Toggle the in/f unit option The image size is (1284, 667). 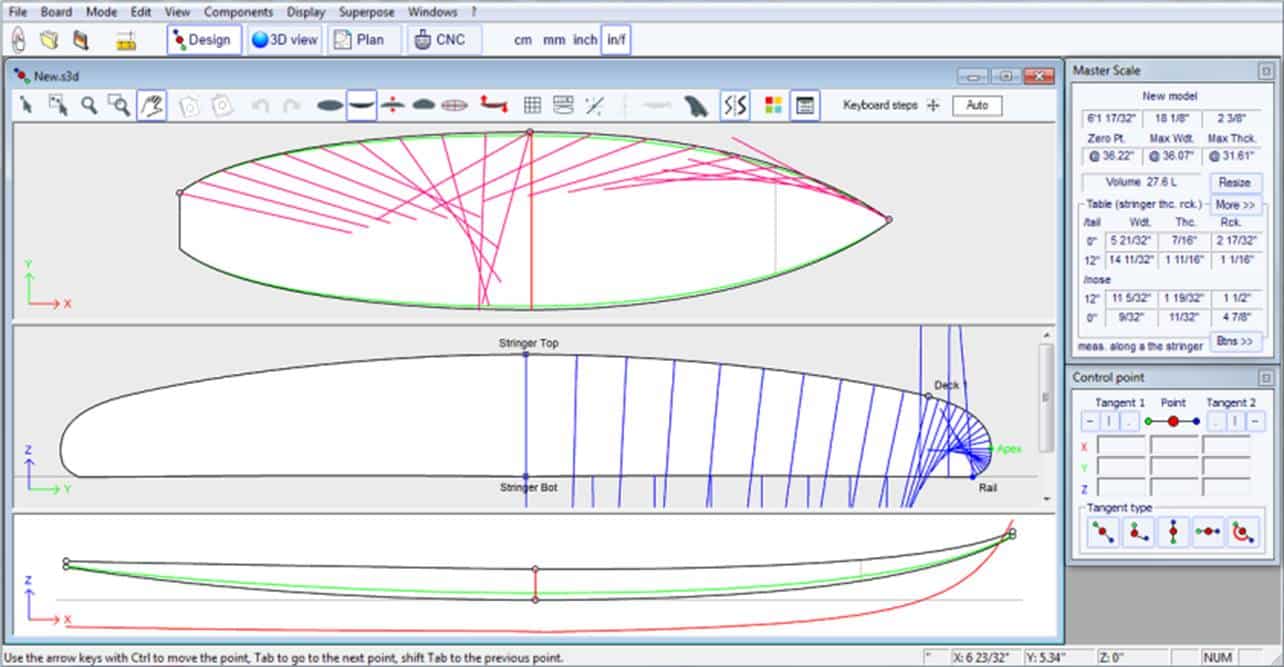(615, 40)
